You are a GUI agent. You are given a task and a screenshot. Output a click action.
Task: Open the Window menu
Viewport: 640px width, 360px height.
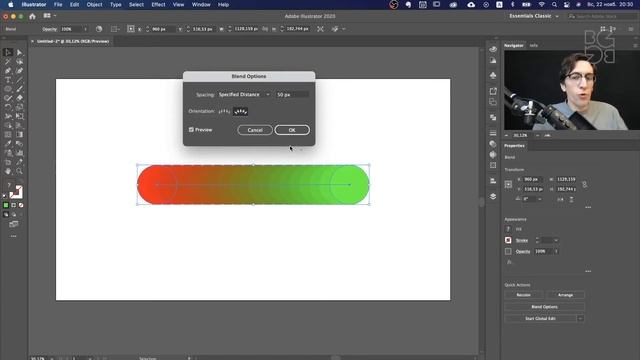click(x=201, y=4)
